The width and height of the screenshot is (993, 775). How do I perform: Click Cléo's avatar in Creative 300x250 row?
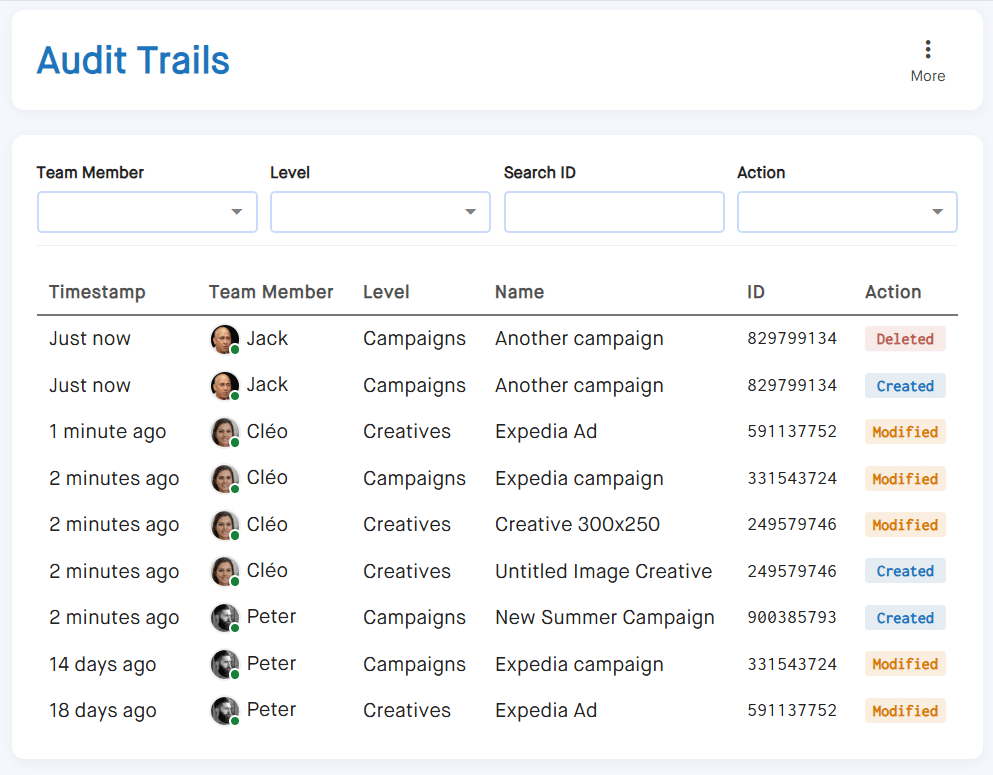tap(225, 525)
